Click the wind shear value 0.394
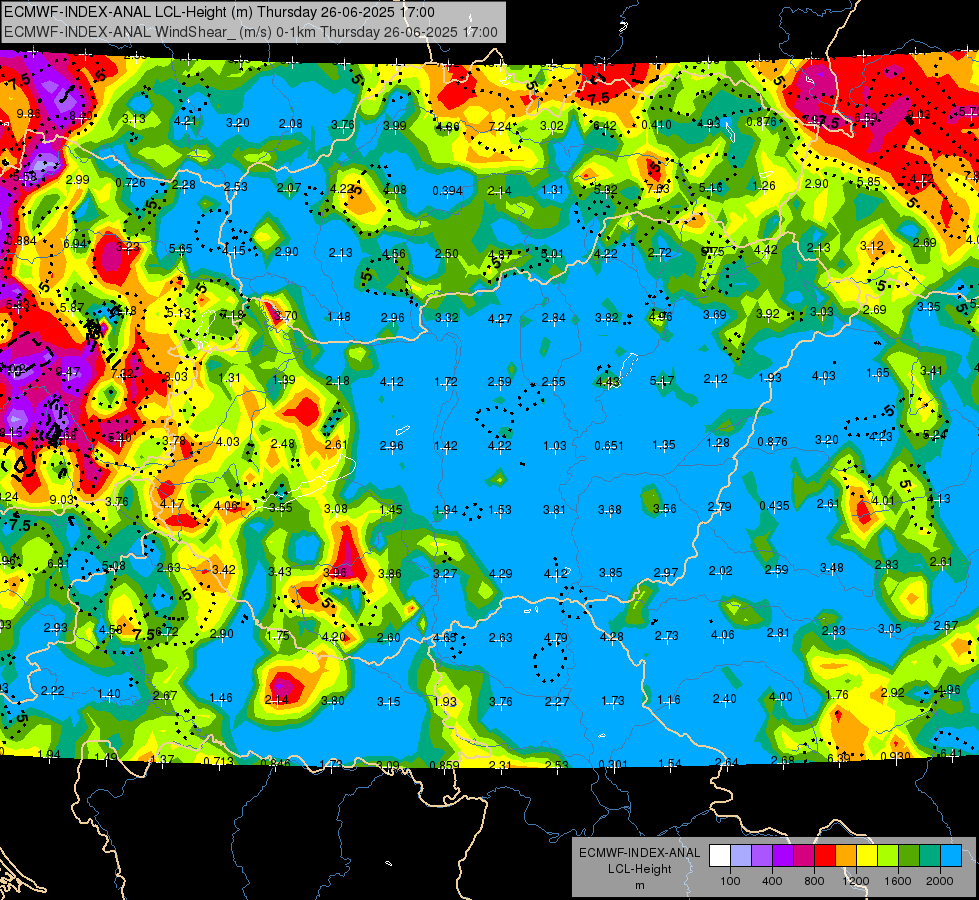This screenshot has width=979, height=900. click(448, 190)
